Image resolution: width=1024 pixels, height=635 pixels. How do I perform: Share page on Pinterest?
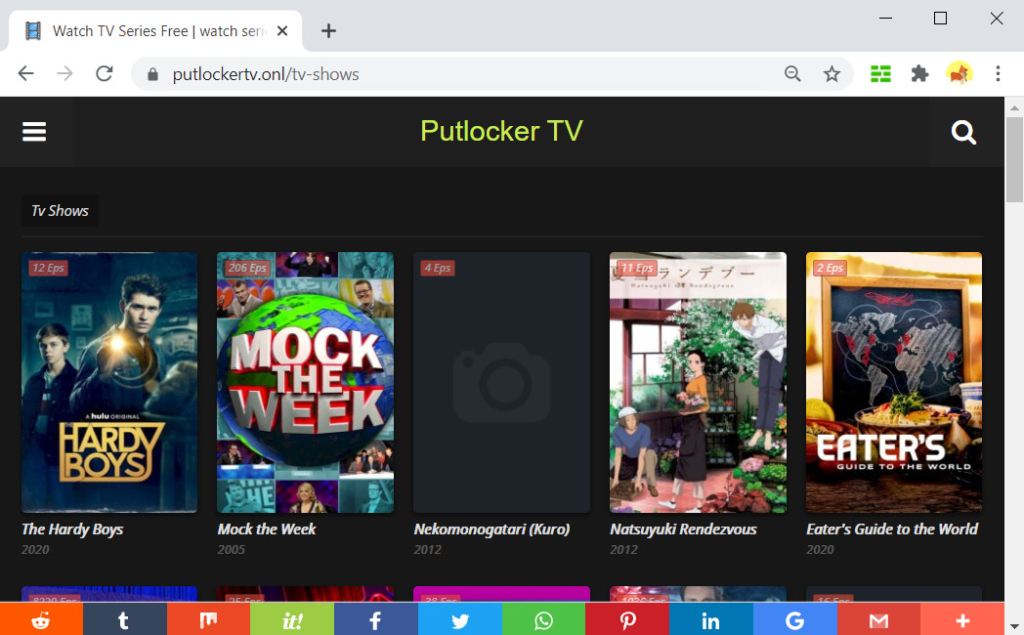(627, 619)
